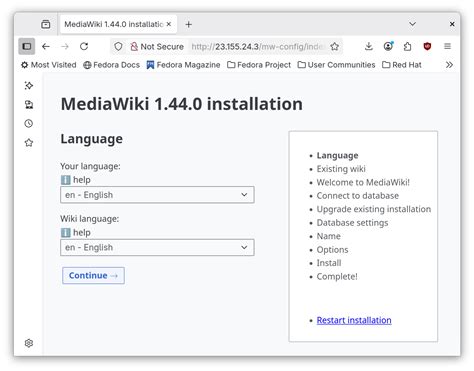Open the Extensions puzzle icon

407,46
